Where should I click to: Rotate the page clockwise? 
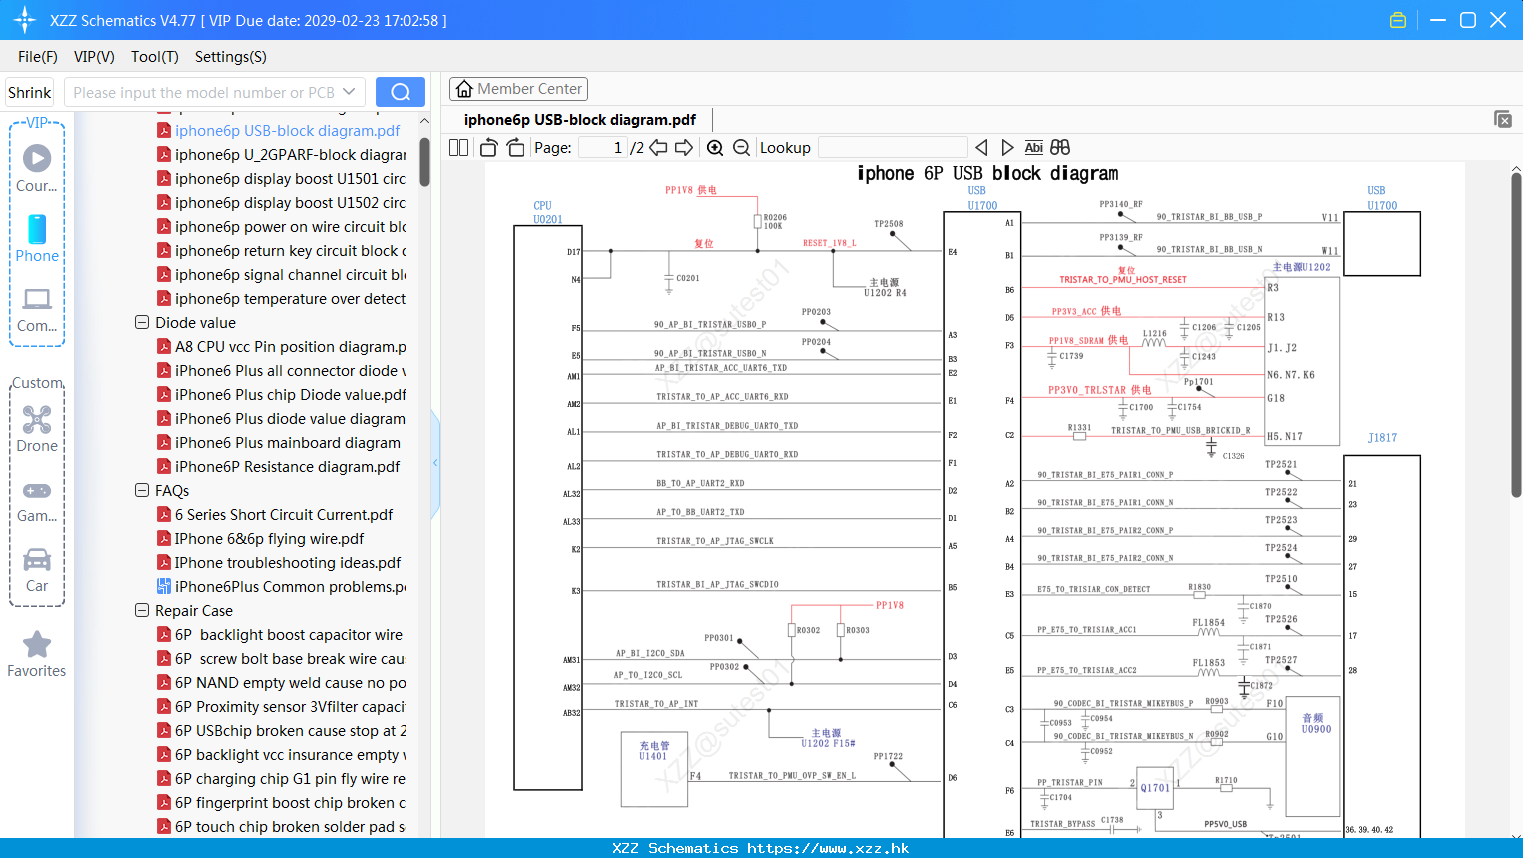(x=515, y=147)
